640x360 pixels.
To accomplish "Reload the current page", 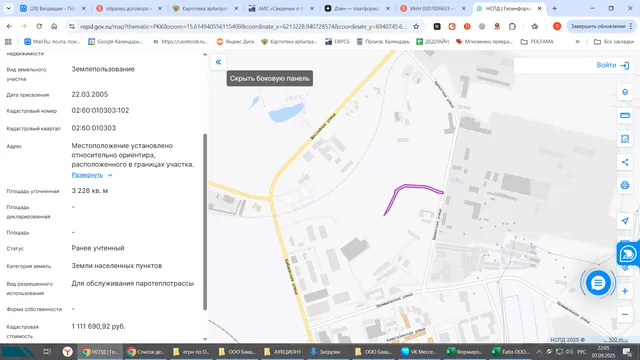I will tap(39, 26).
